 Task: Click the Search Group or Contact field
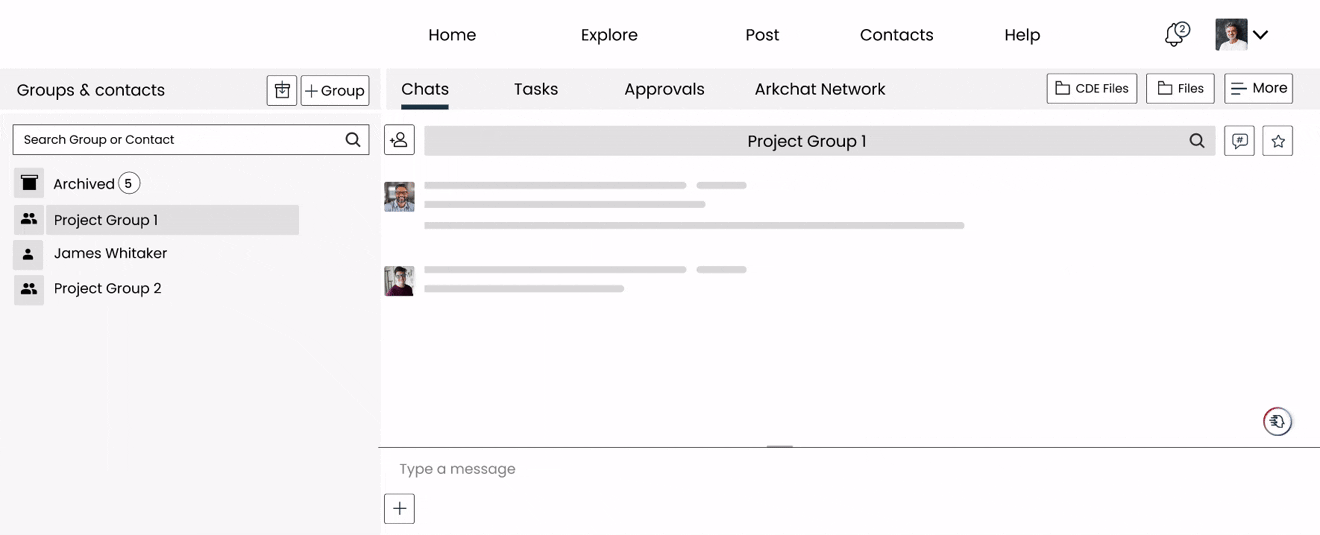click(x=191, y=140)
